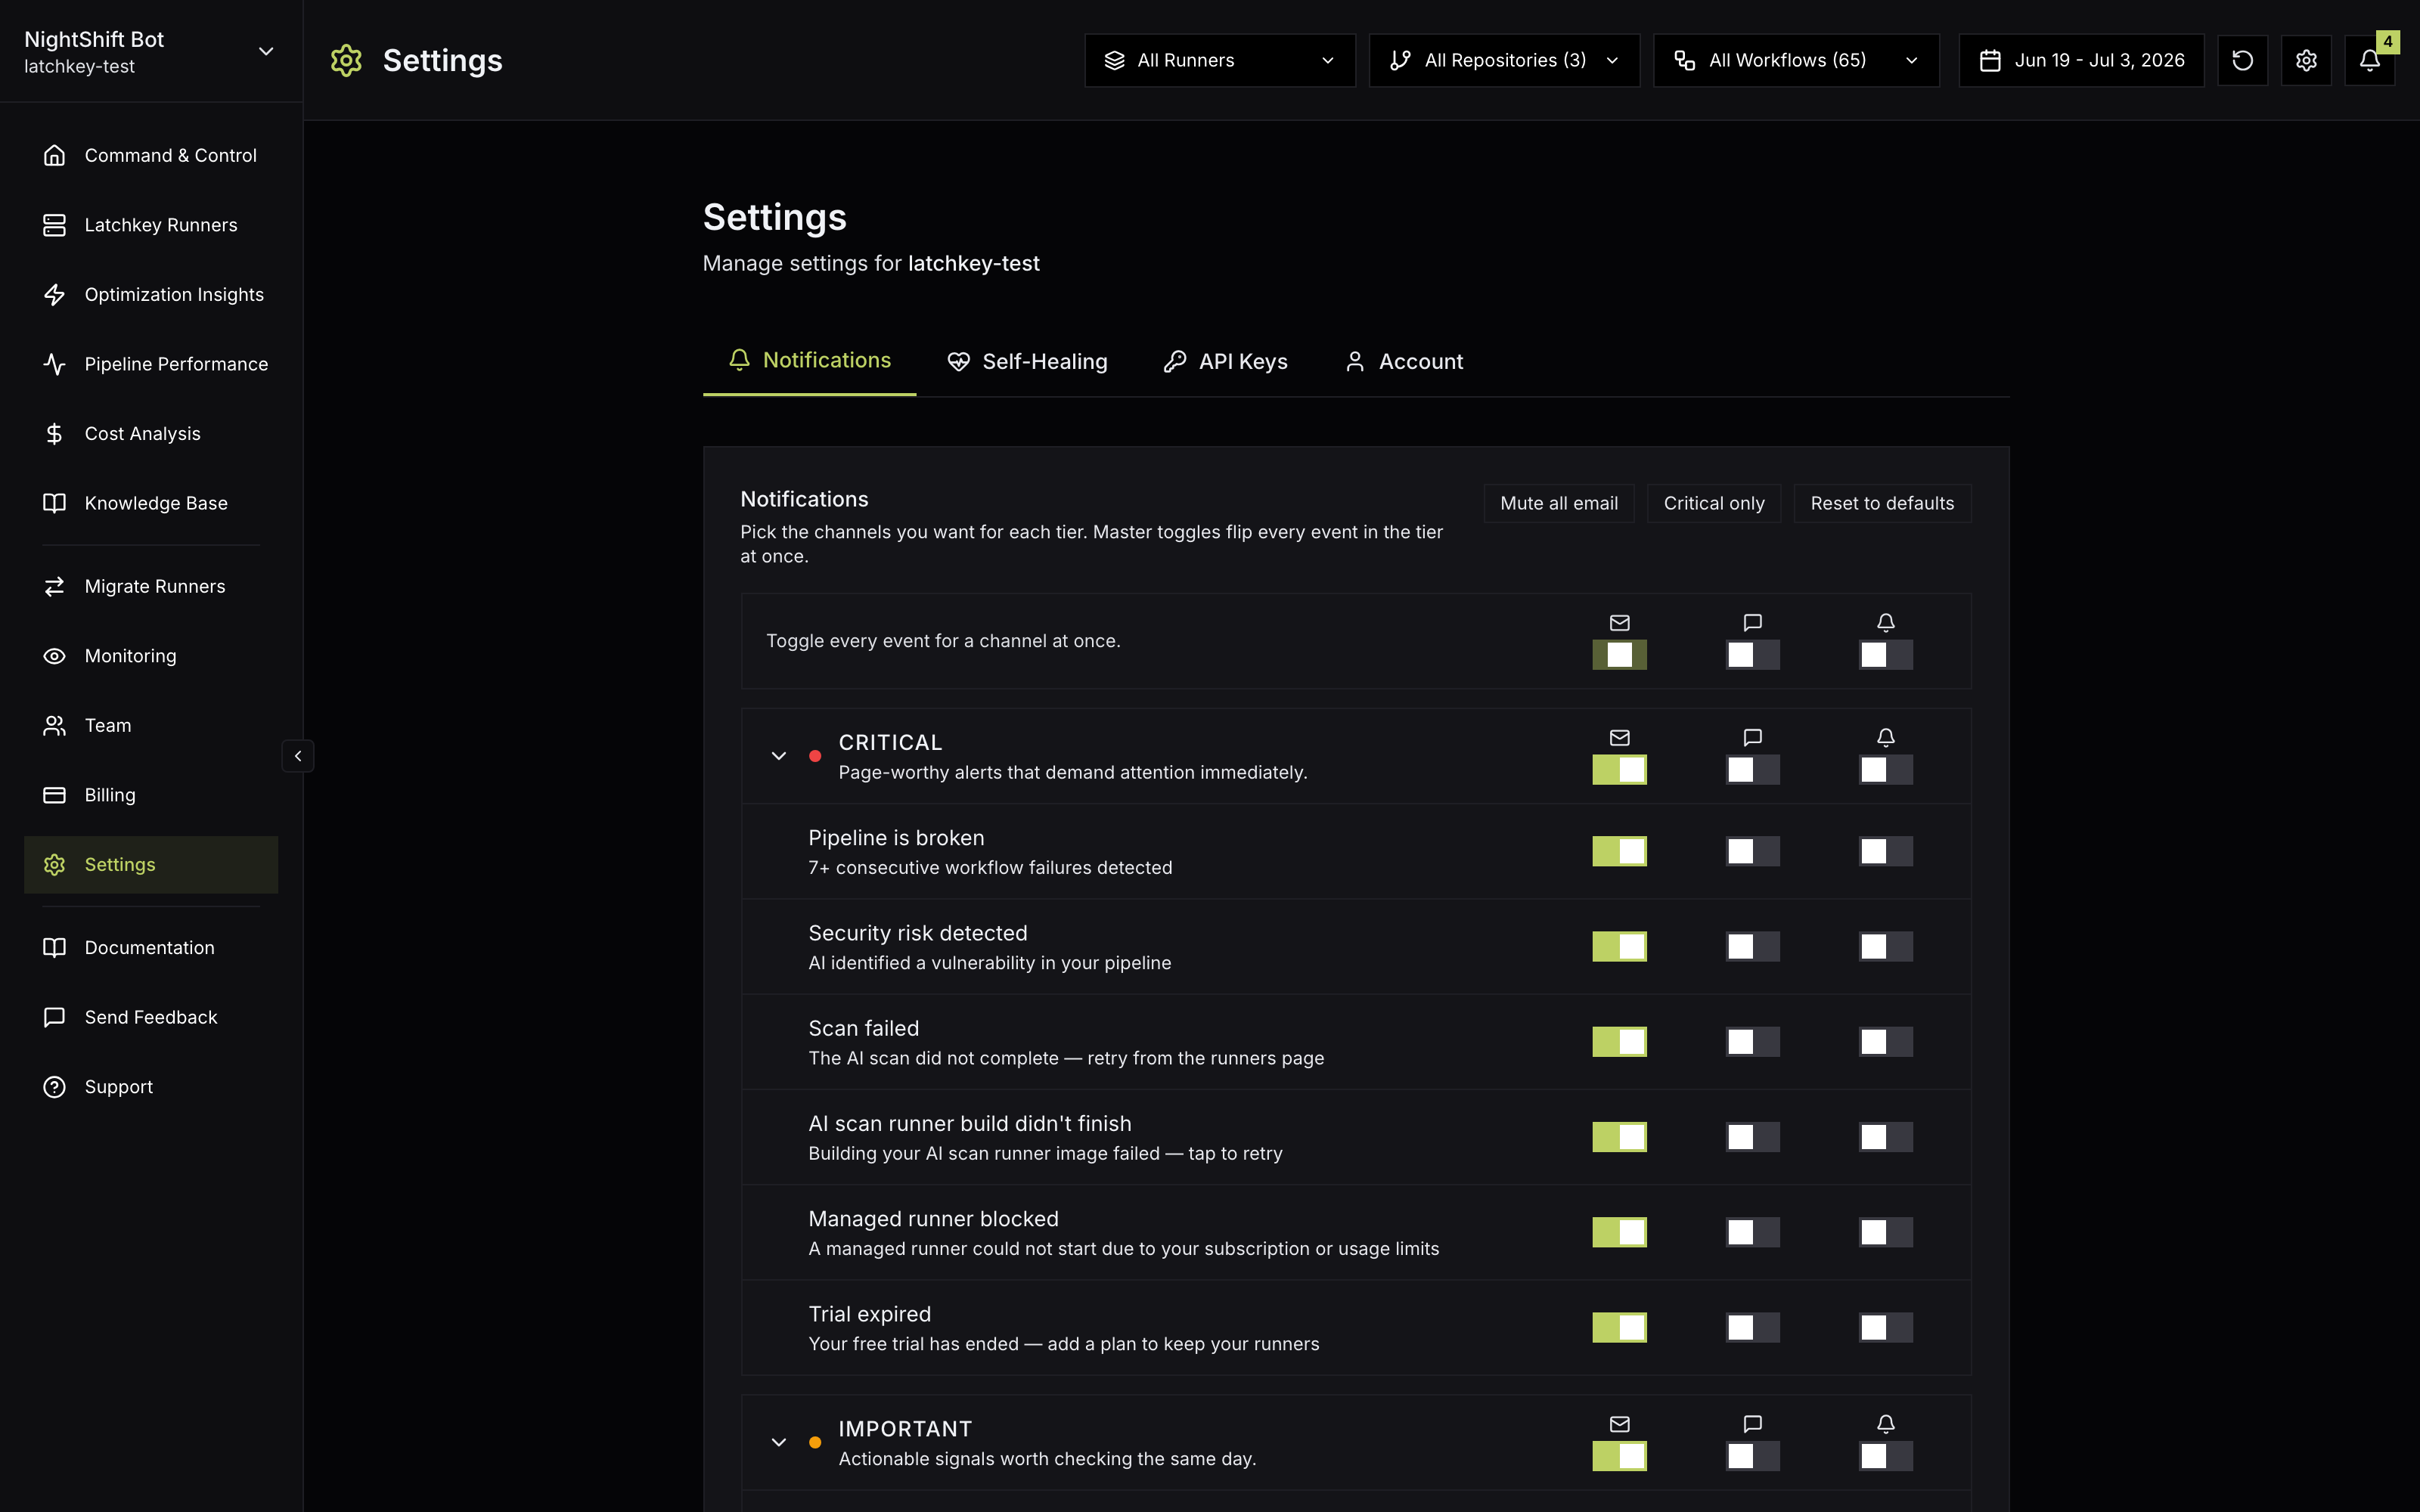This screenshot has height=1512, width=2420.
Task: Switch to the API Keys tab
Action: tap(1226, 361)
